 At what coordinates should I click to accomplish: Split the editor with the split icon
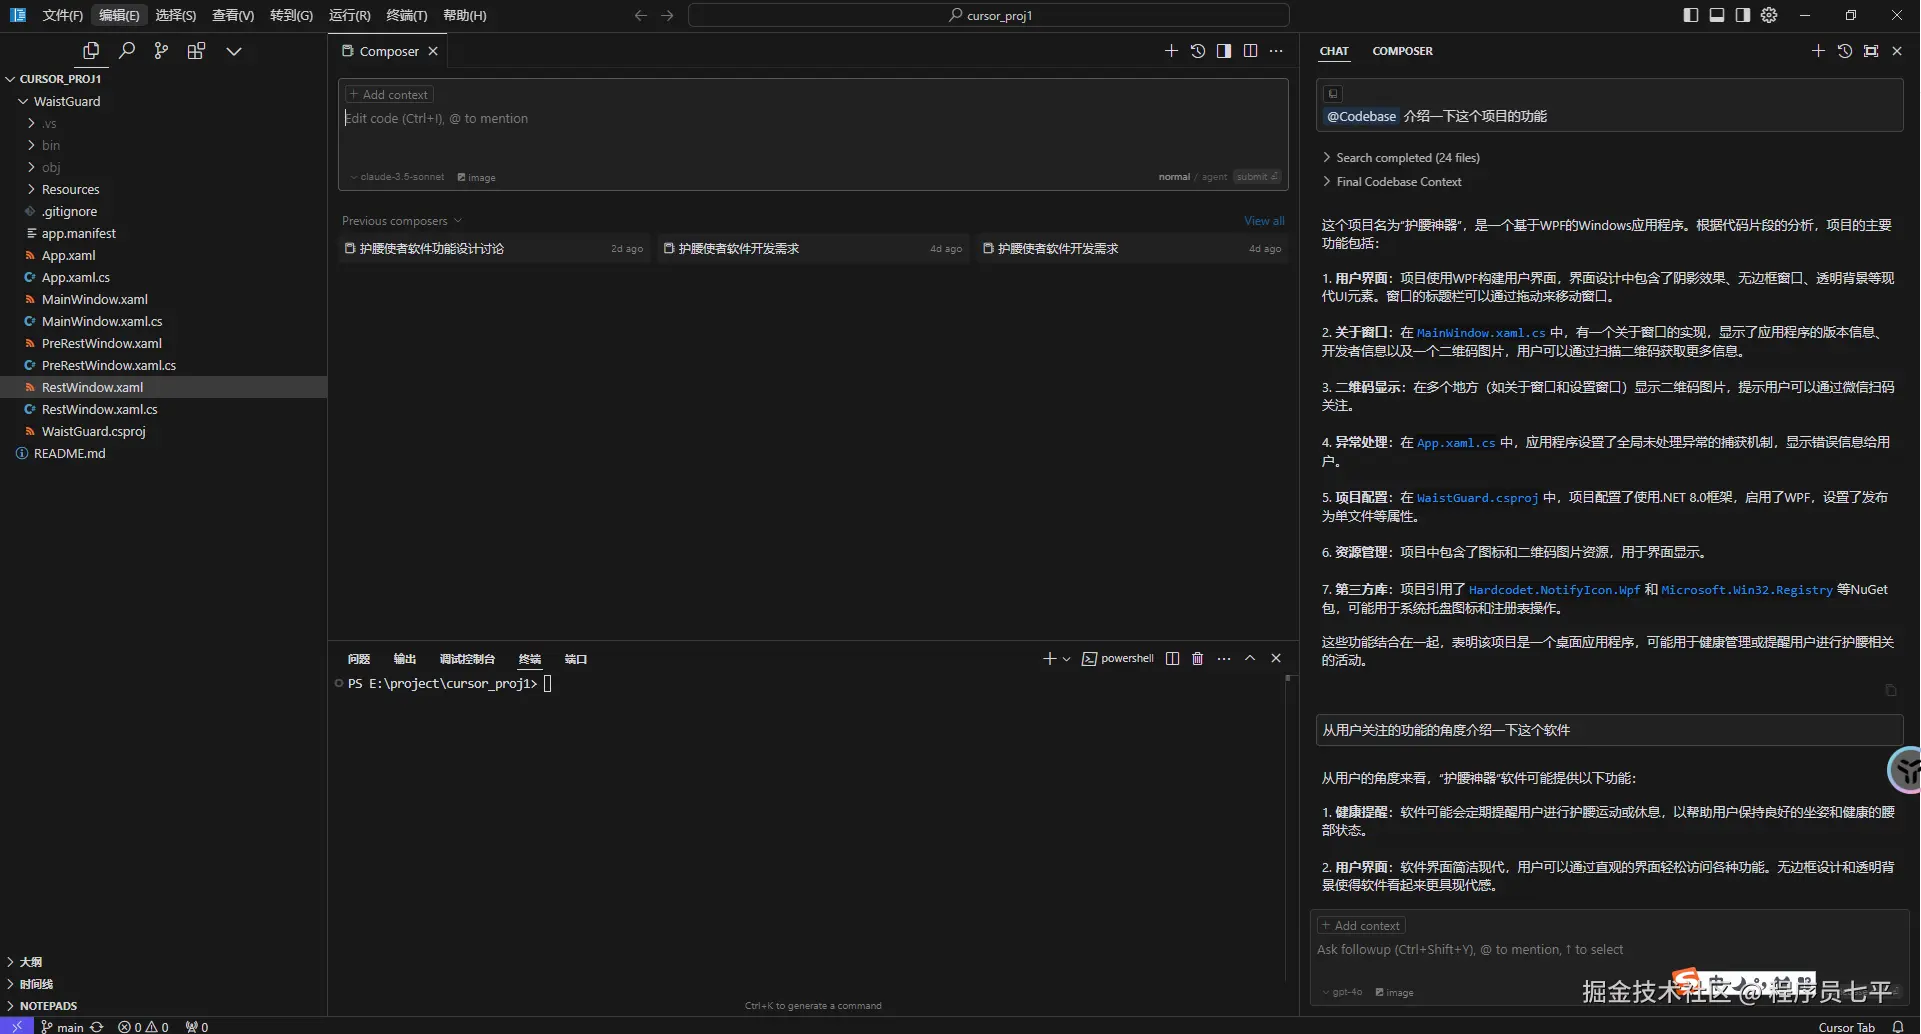coord(1250,51)
